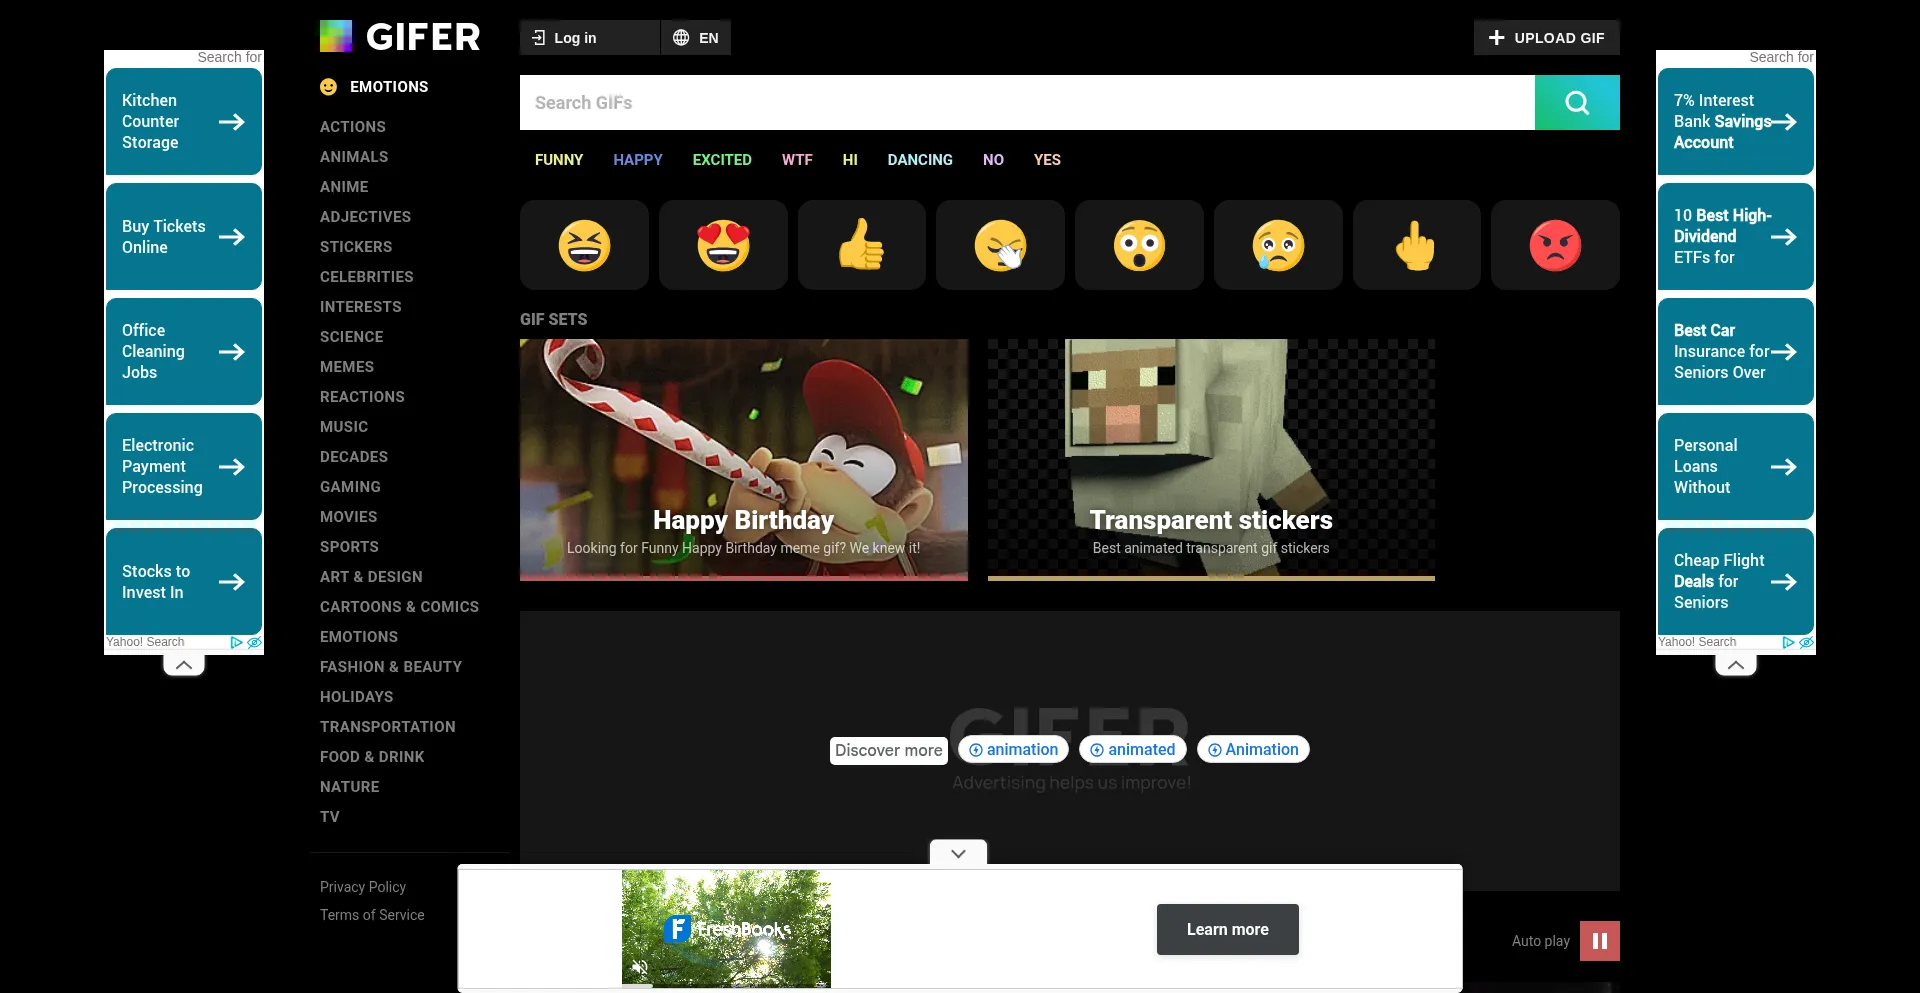Click the facepalm snapping emoji

999,245
